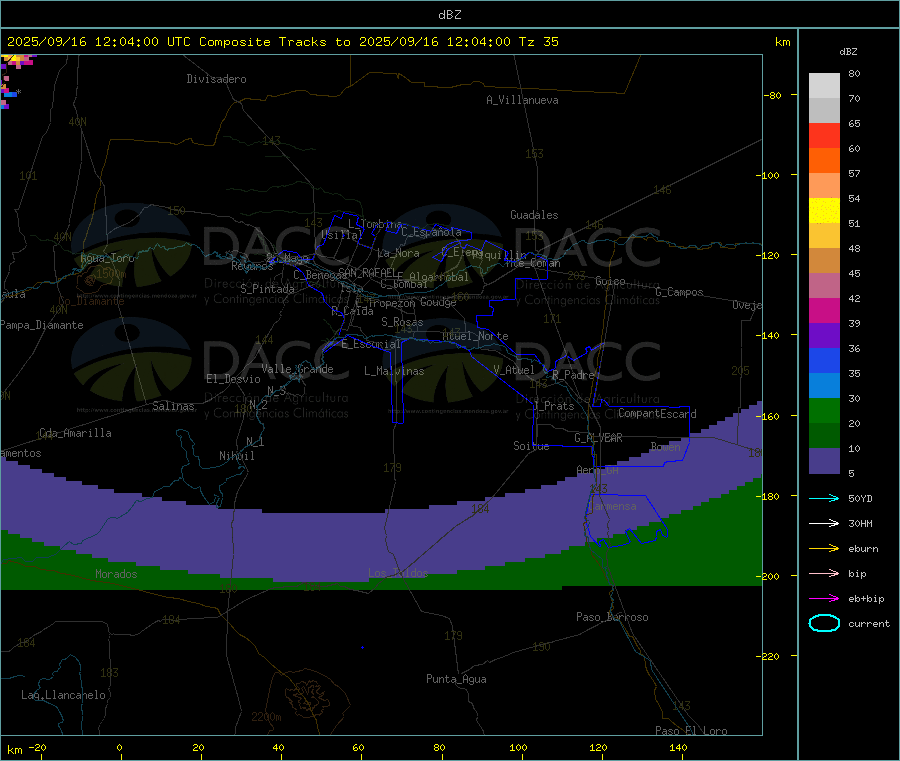Click the 50YD cyan arrow legend icon
Image resolution: width=900 pixels, height=761 pixels.
[824, 498]
